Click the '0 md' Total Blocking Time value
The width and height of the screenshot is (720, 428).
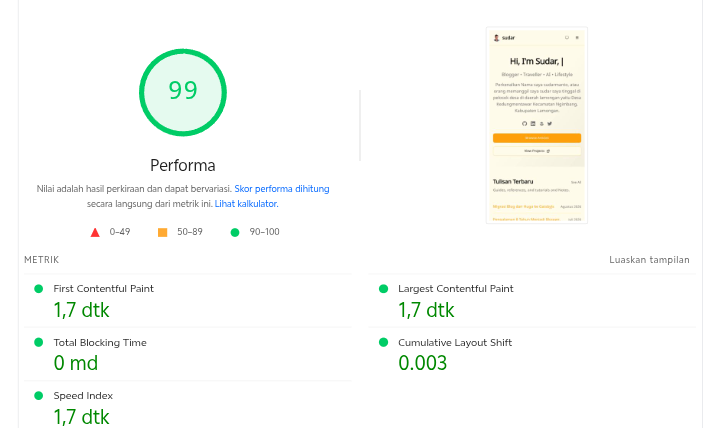(x=76, y=363)
